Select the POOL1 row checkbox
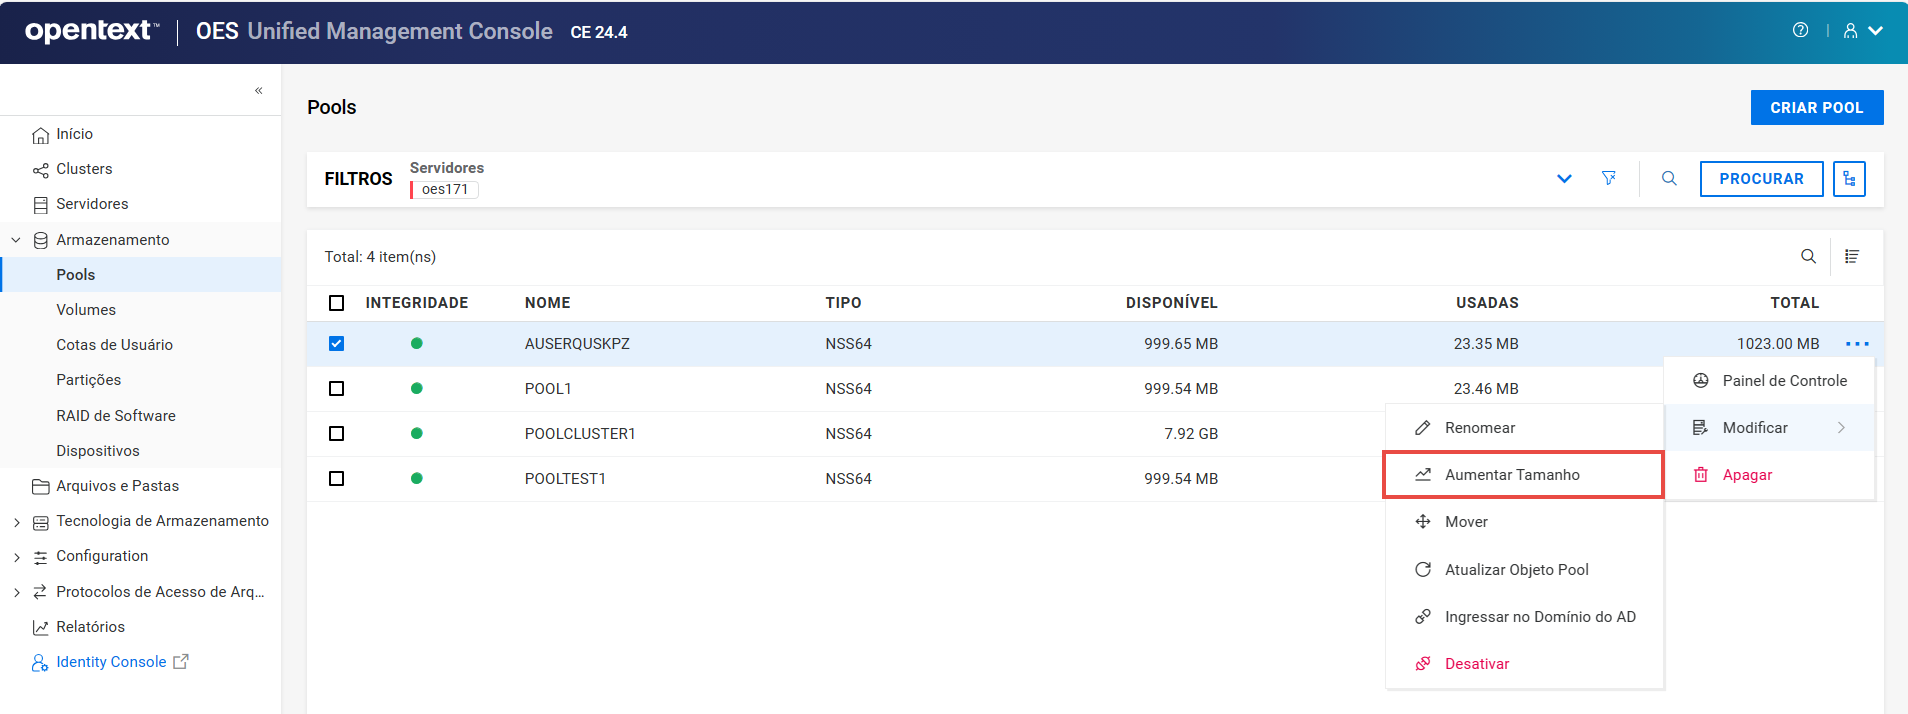 (x=336, y=389)
